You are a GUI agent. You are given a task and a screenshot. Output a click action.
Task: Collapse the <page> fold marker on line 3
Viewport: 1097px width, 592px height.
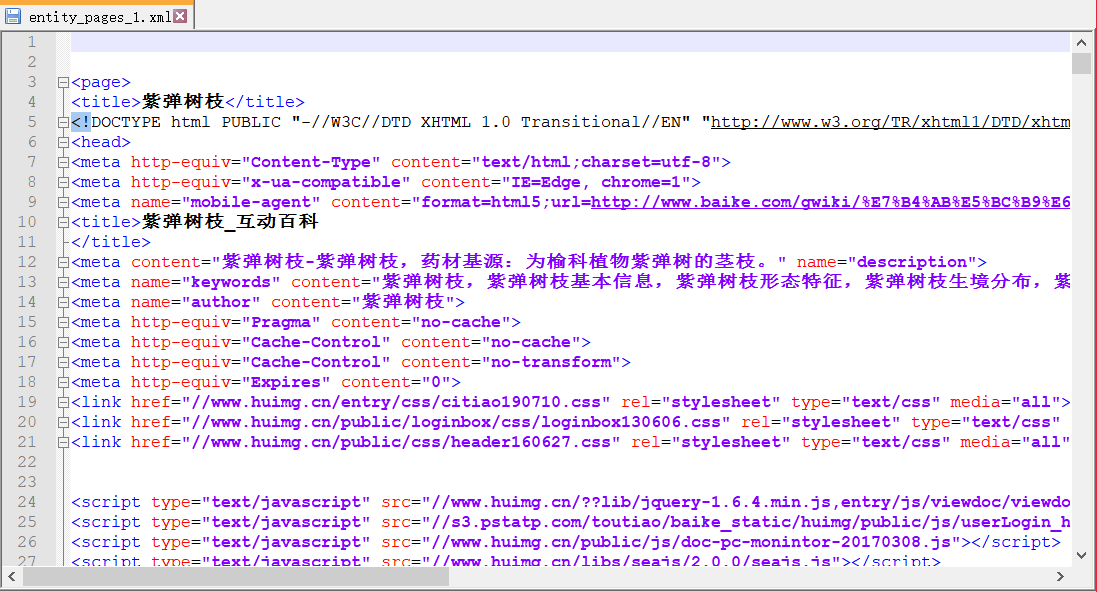point(63,83)
